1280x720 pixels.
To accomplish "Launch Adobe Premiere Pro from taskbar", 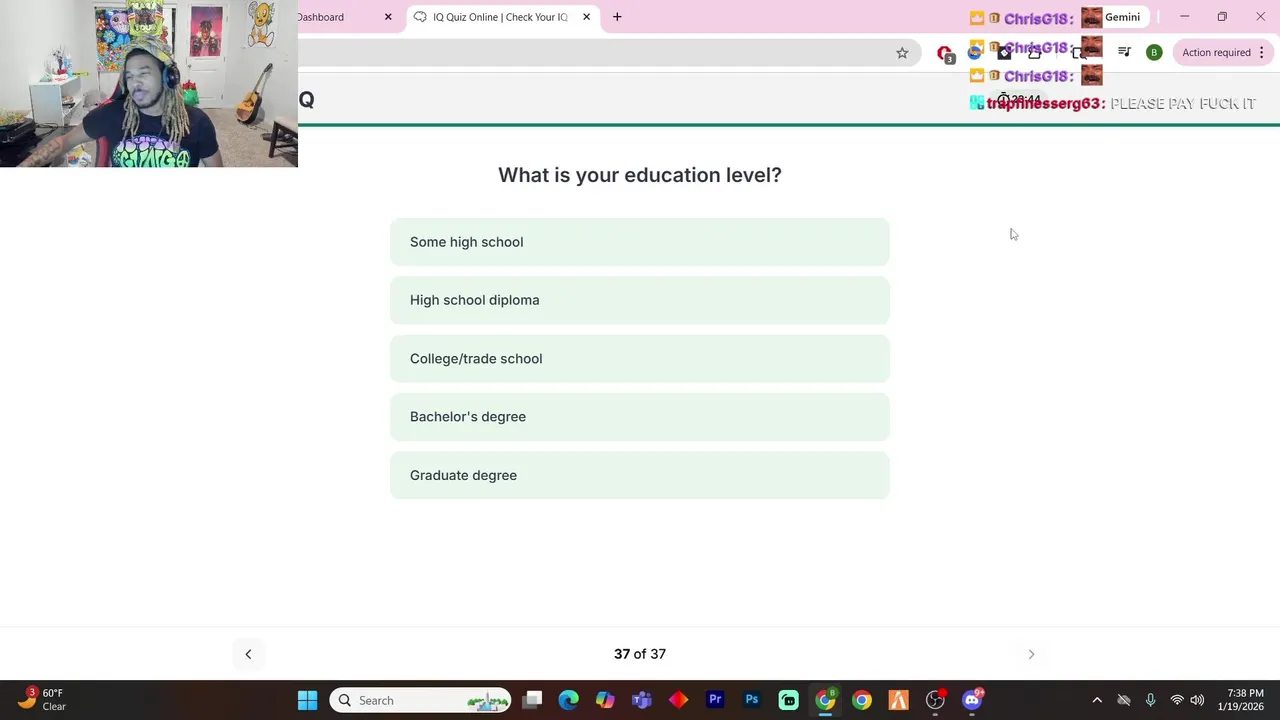I will [715, 700].
